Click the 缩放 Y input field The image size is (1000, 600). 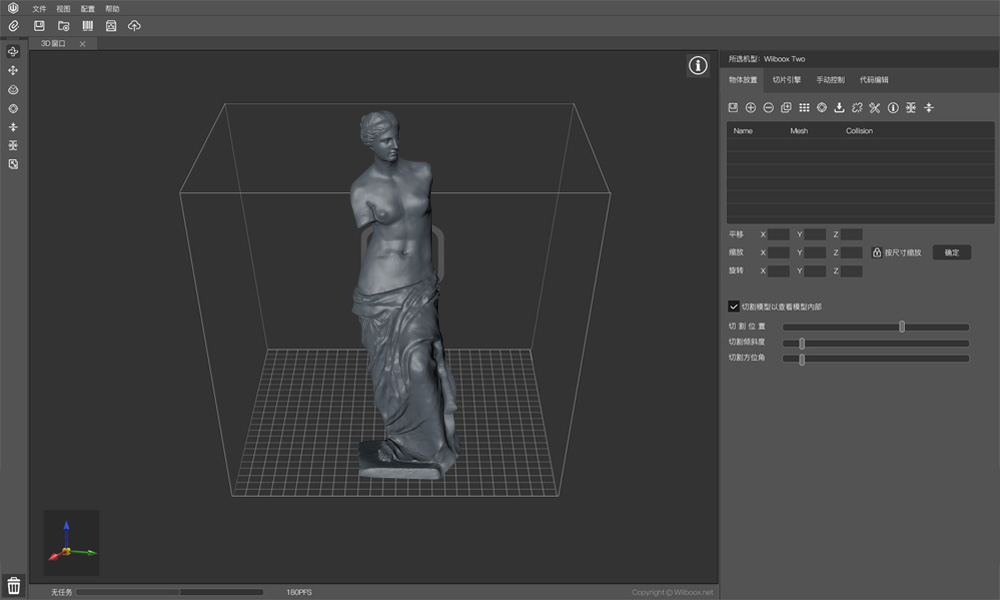(815, 252)
